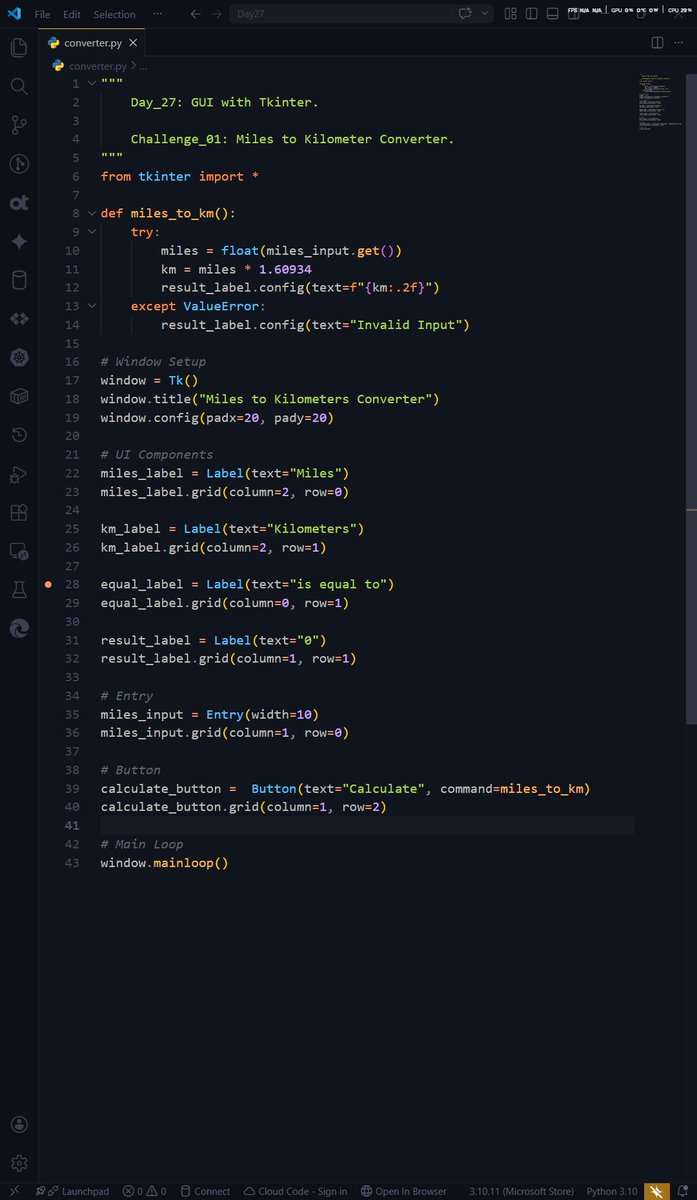
Task: Click Connect in the status bar
Action: [x=204, y=1191]
